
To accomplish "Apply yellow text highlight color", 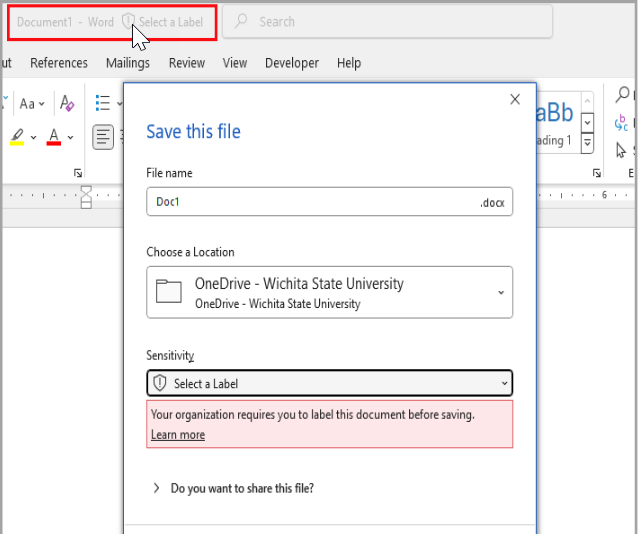I will click(17, 137).
